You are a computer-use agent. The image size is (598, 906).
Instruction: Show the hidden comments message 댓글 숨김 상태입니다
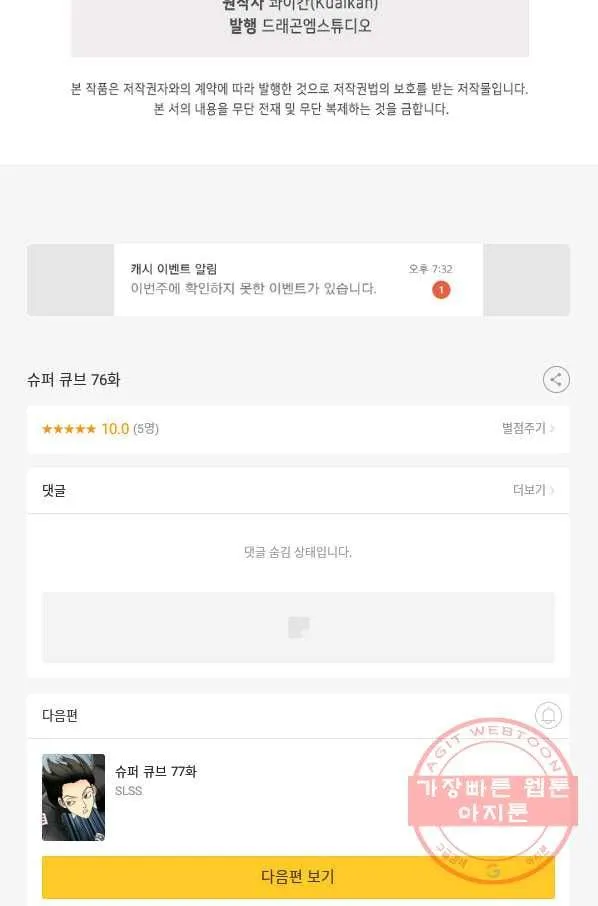pos(298,552)
